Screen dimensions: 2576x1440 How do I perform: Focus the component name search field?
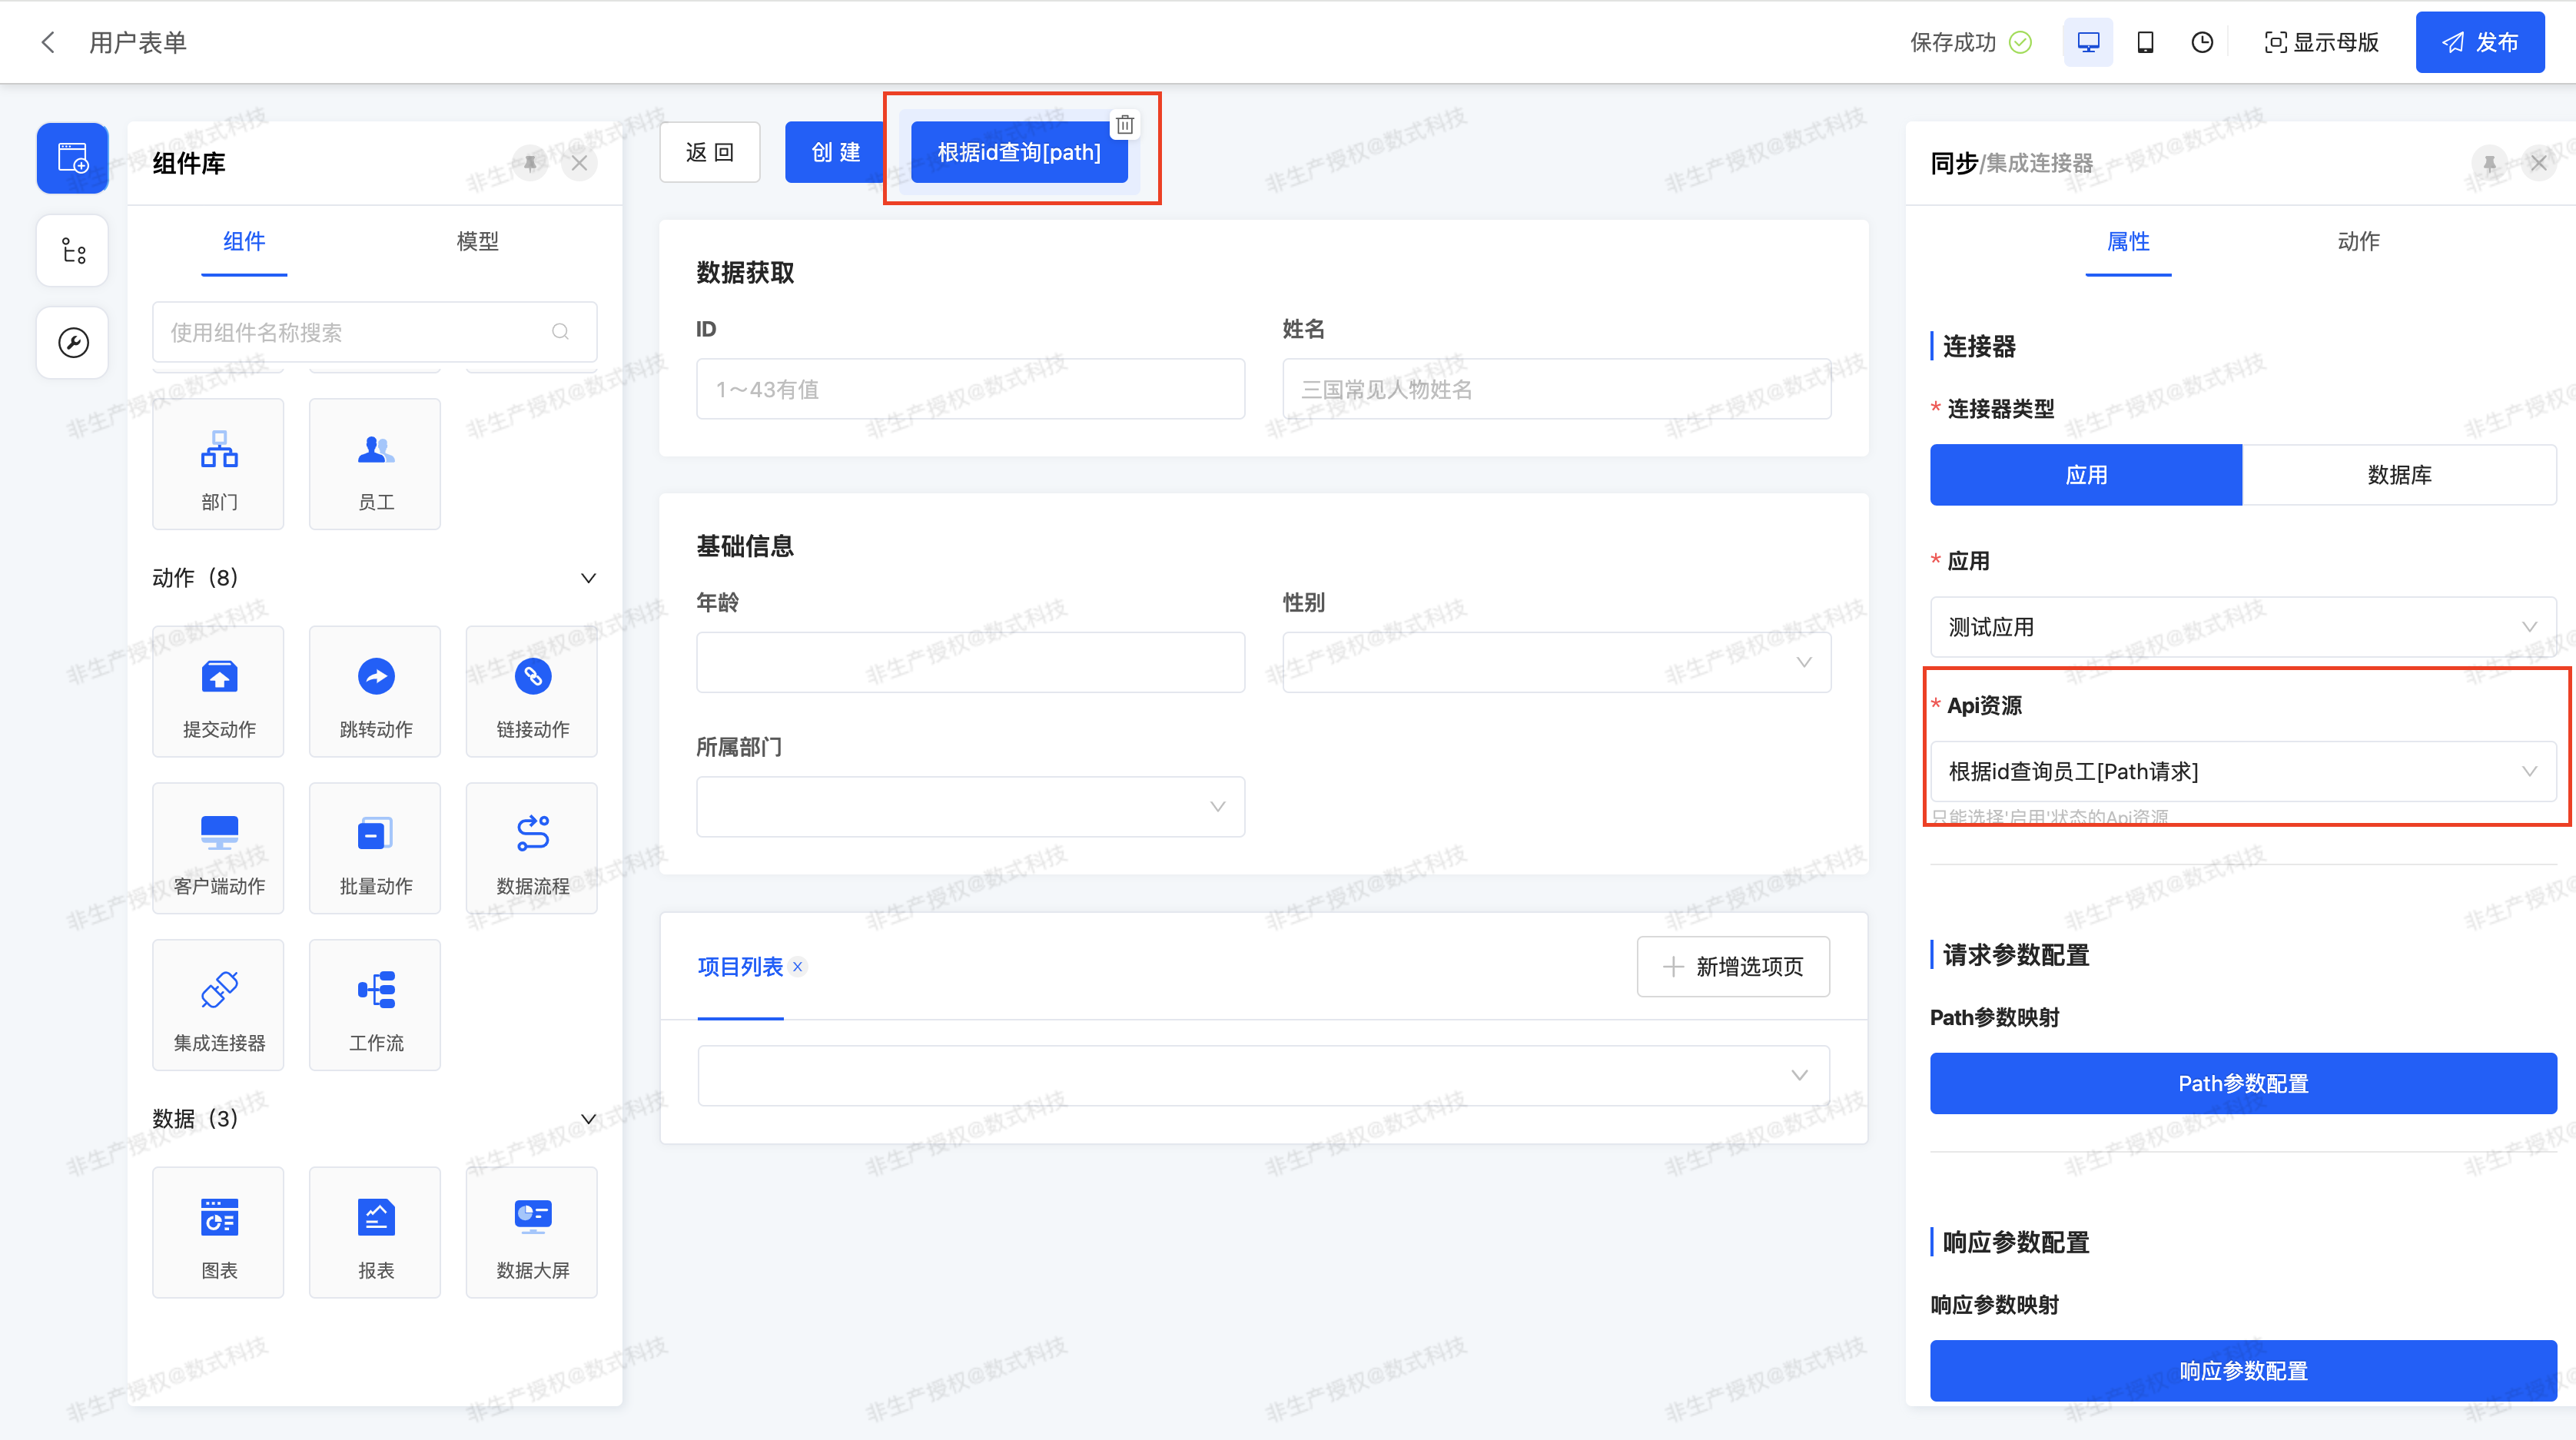tap(375, 332)
